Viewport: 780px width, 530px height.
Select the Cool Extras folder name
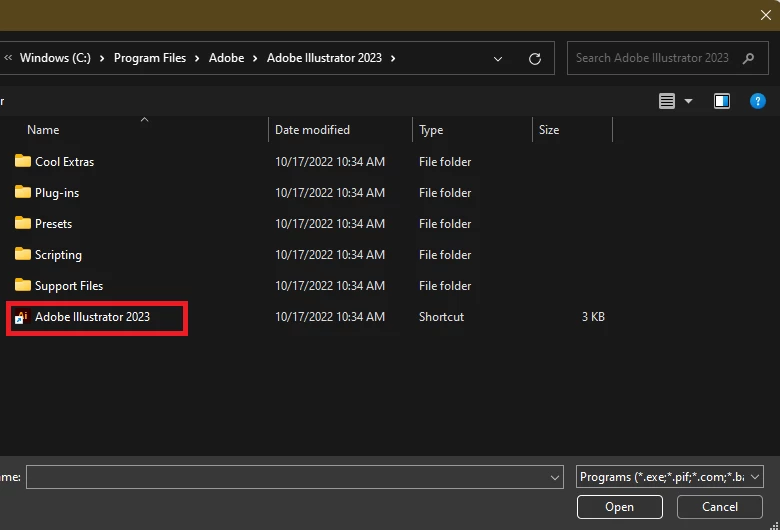[x=64, y=162]
